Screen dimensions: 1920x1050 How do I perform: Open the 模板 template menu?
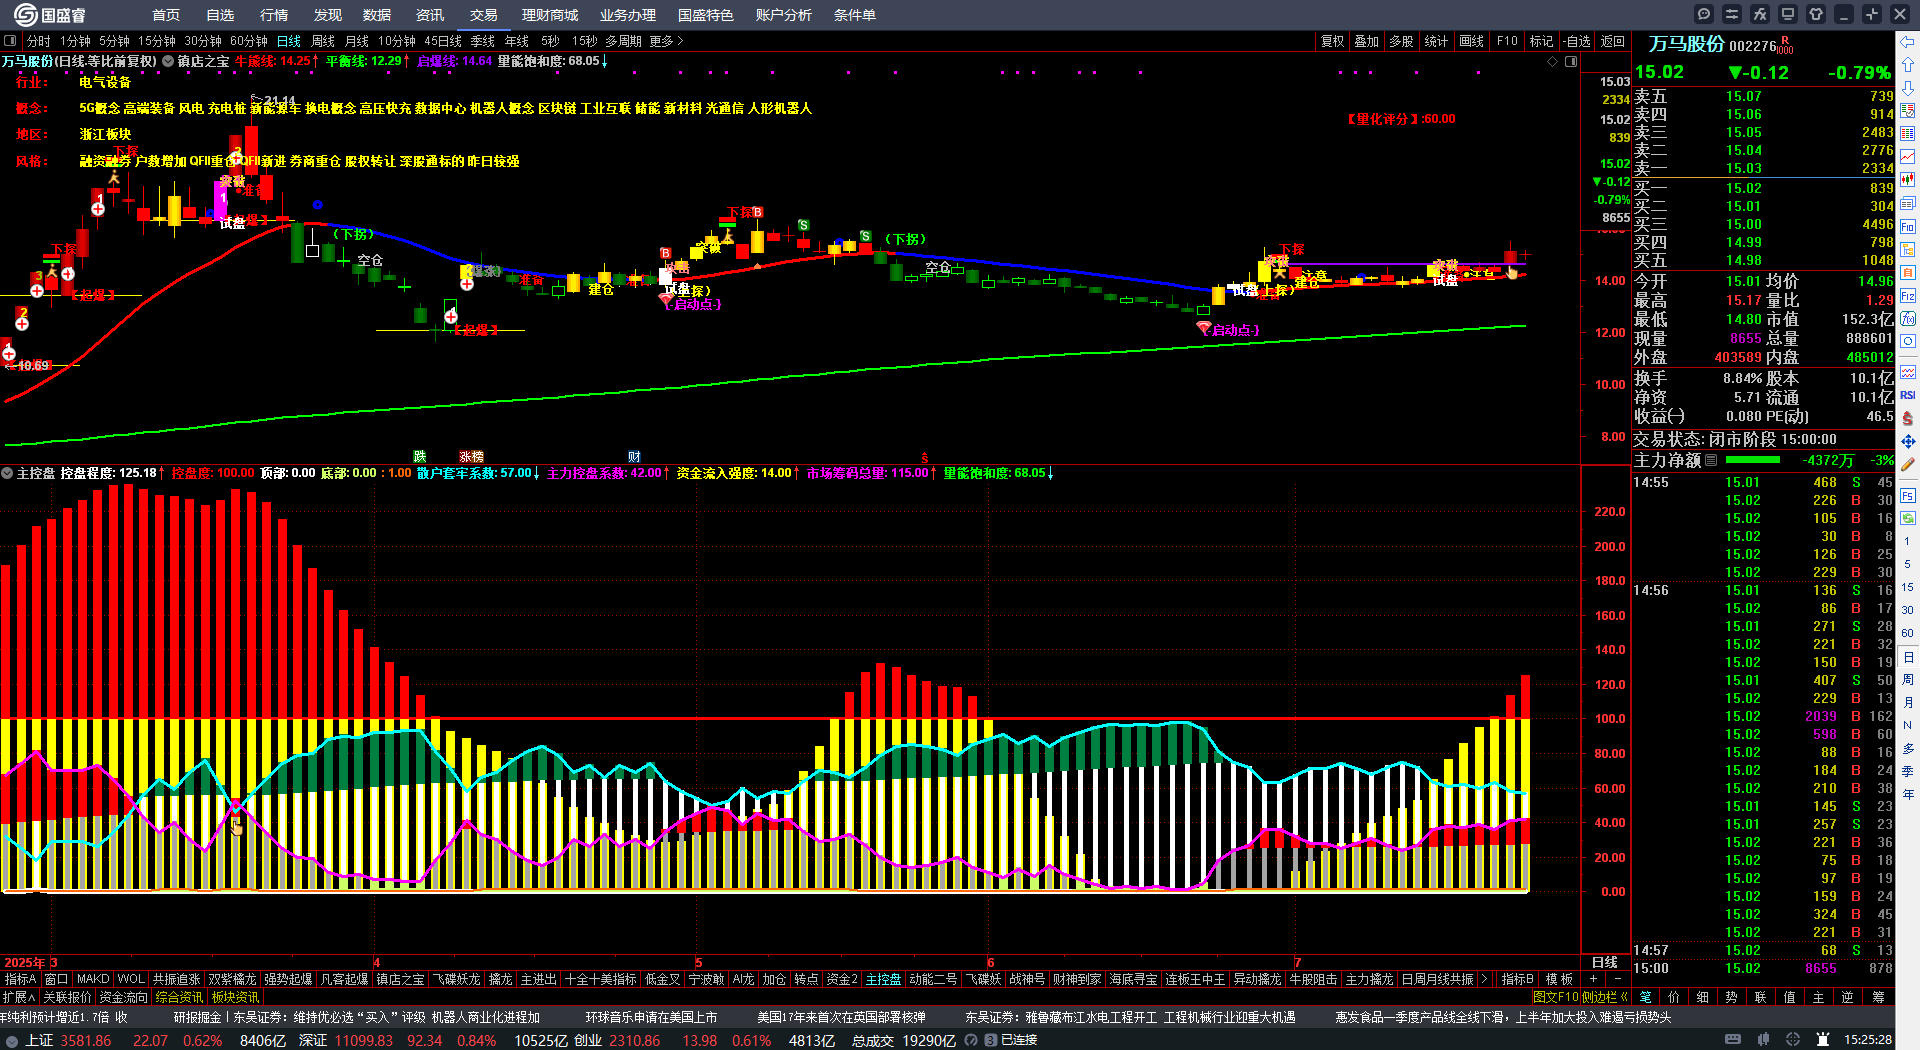(1559, 979)
